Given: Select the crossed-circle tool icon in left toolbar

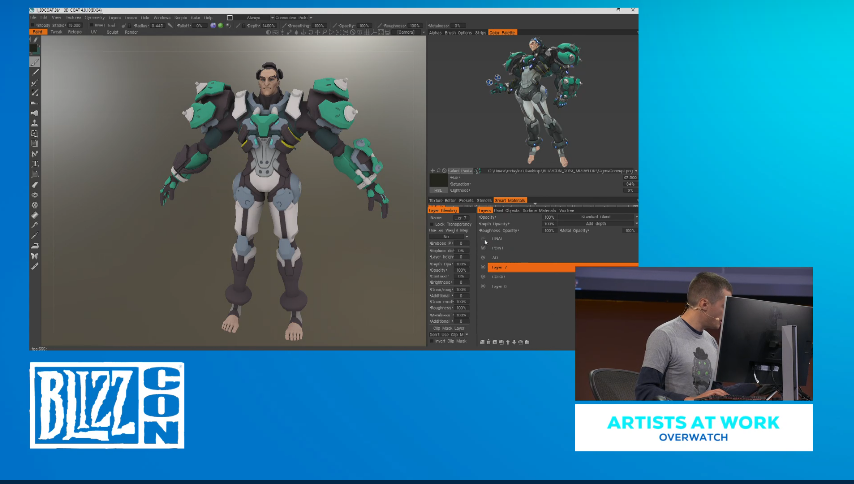Looking at the screenshot, I should coord(35,205).
